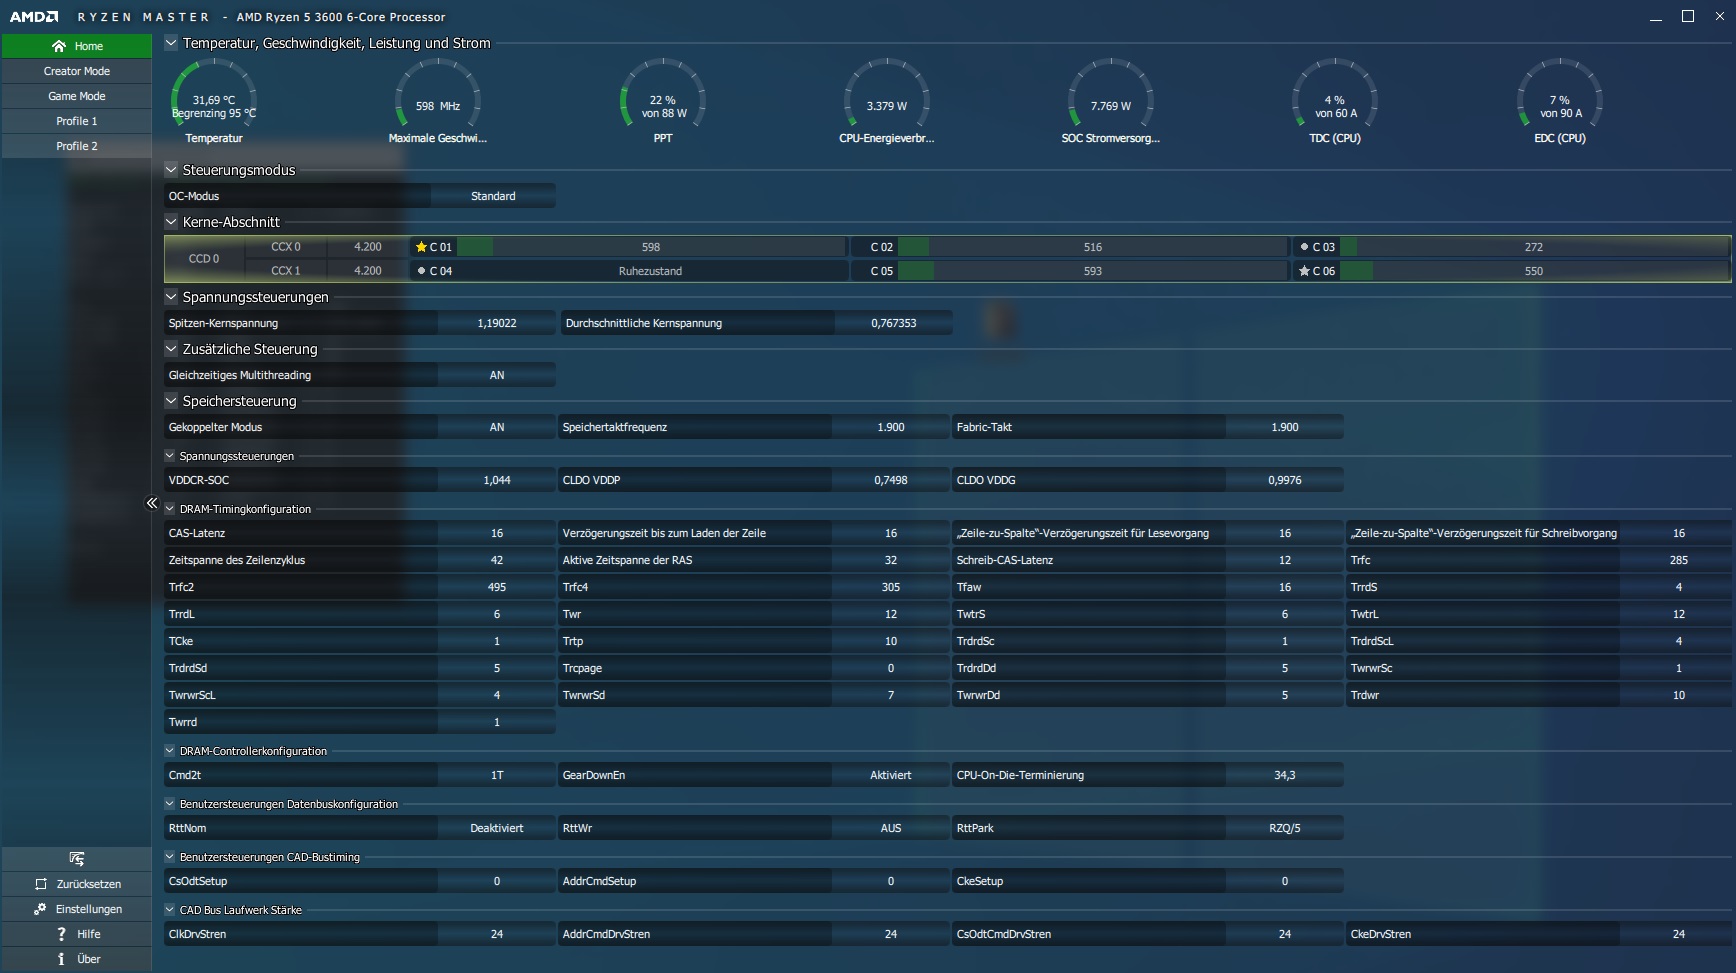Click the CCX 0 row label
Screen dimensions: 1736x973
[x=286, y=247]
